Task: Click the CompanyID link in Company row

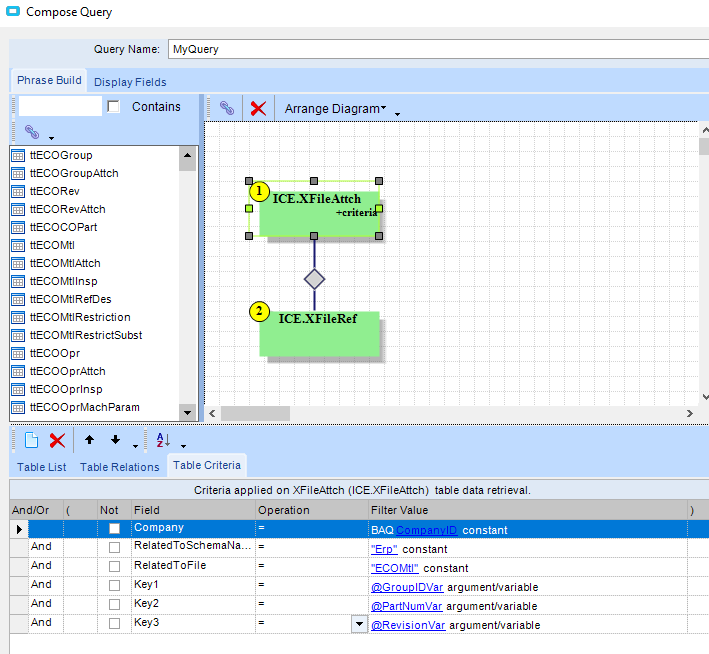Action: pyautogui.click(x=426, y=530)
